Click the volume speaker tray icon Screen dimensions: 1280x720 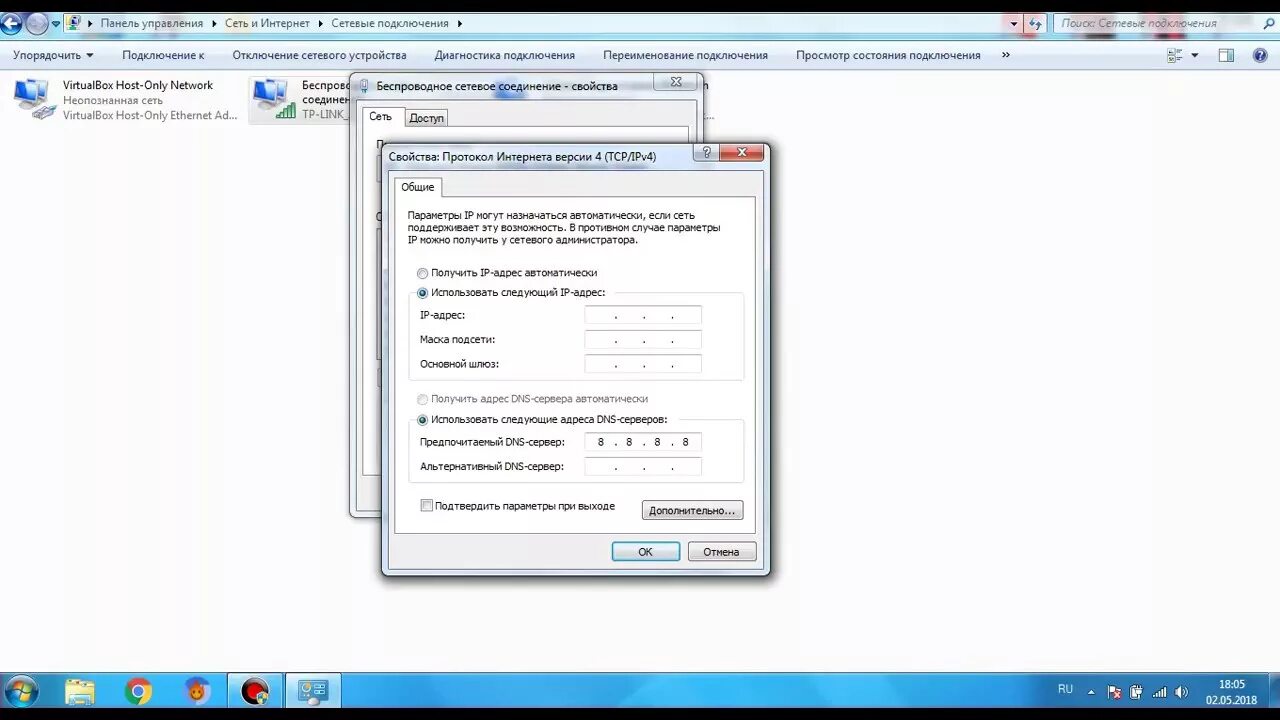click(1181, 692)
